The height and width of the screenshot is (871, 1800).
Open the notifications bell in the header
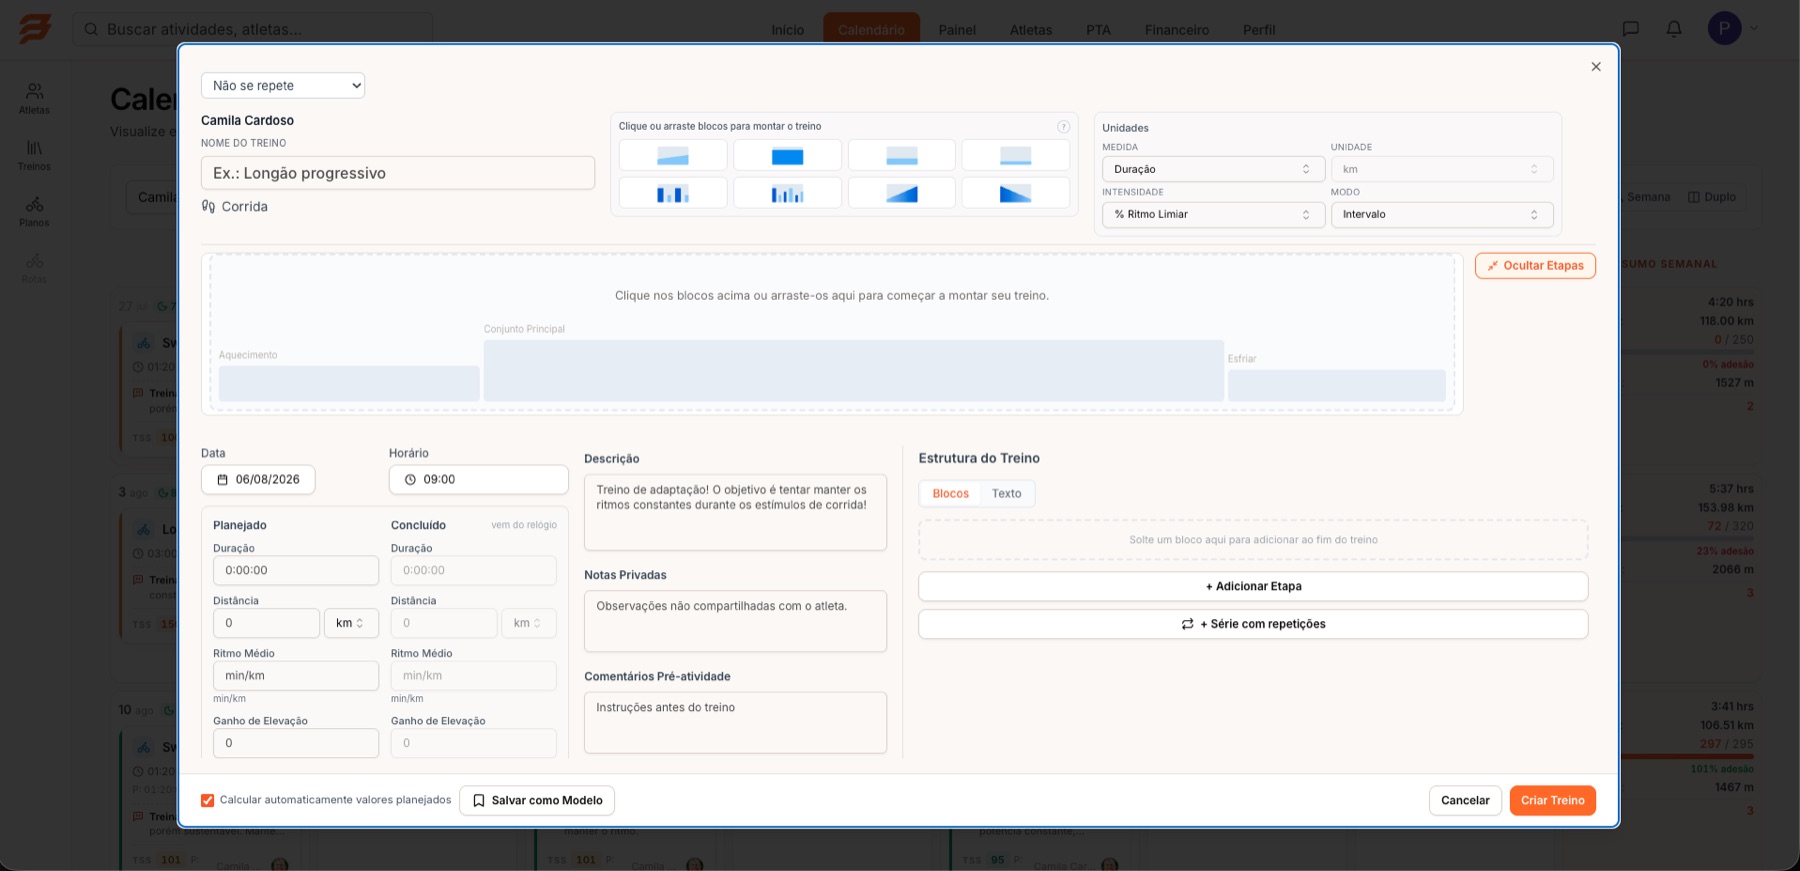click(1674, 29)
